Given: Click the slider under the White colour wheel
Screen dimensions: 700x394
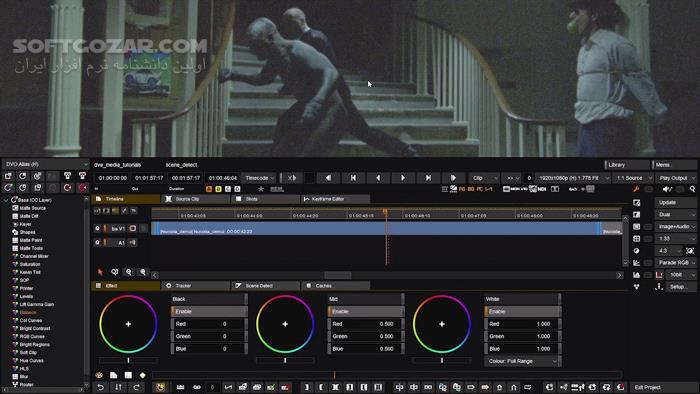Looking at the screenshot, I should (x=442, y=360).
